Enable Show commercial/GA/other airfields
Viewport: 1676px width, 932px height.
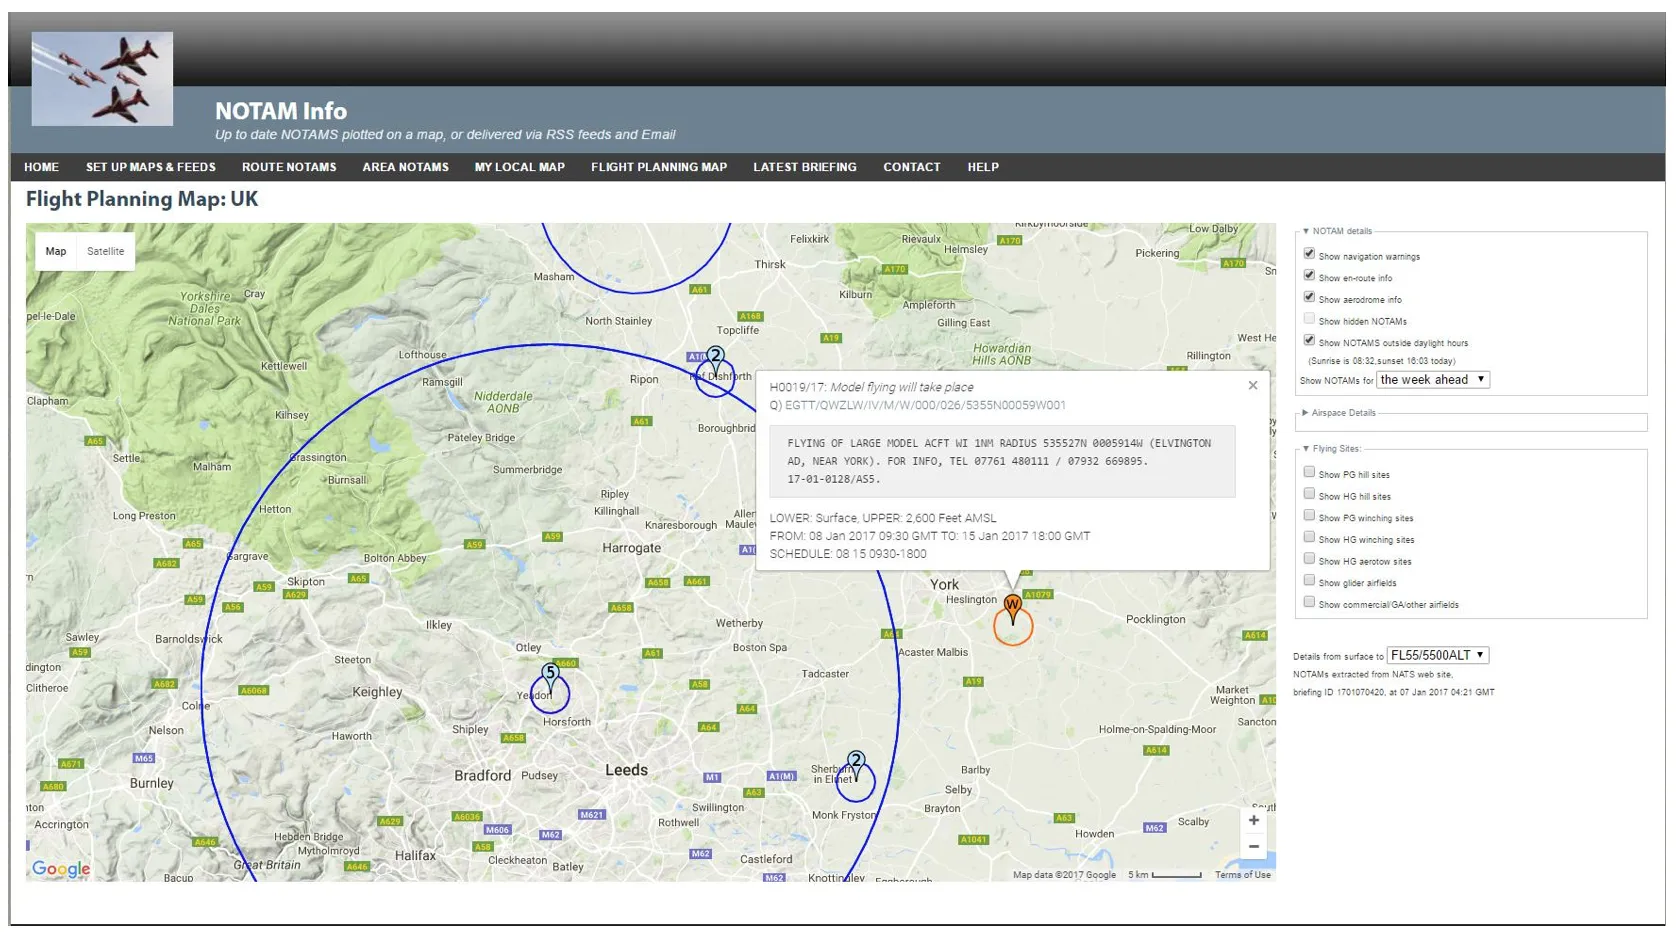pyautogui.click(x=1309, y=603)
